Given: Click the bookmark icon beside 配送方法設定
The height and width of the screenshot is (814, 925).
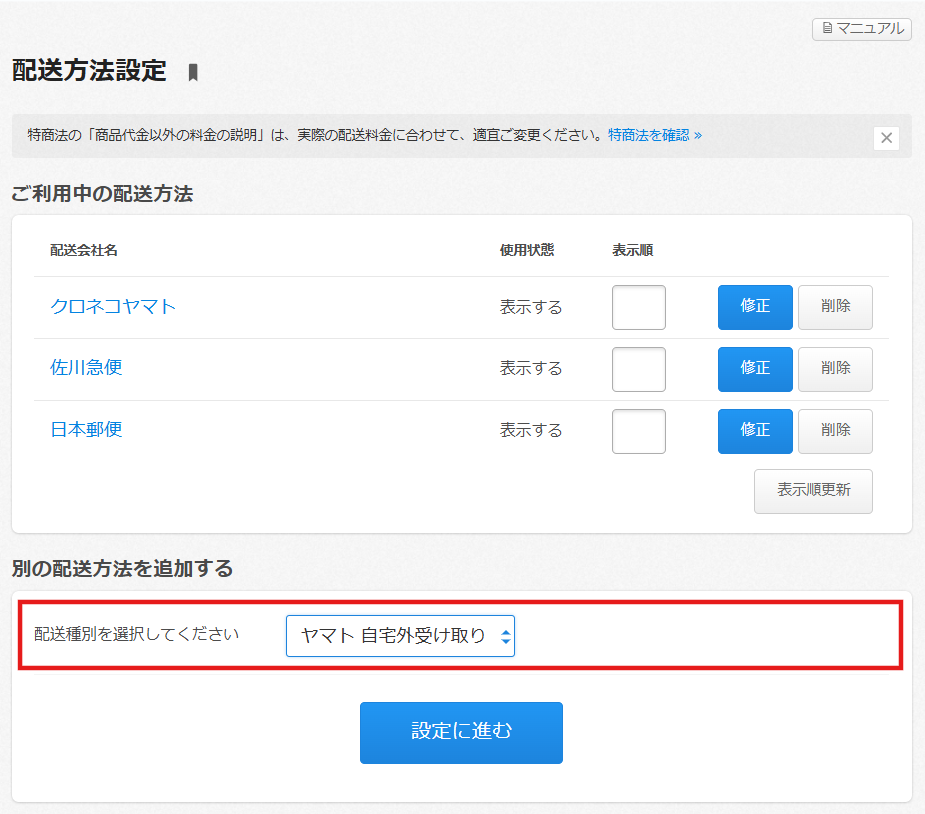Looking at the screenshot, I should pos(193,72).
